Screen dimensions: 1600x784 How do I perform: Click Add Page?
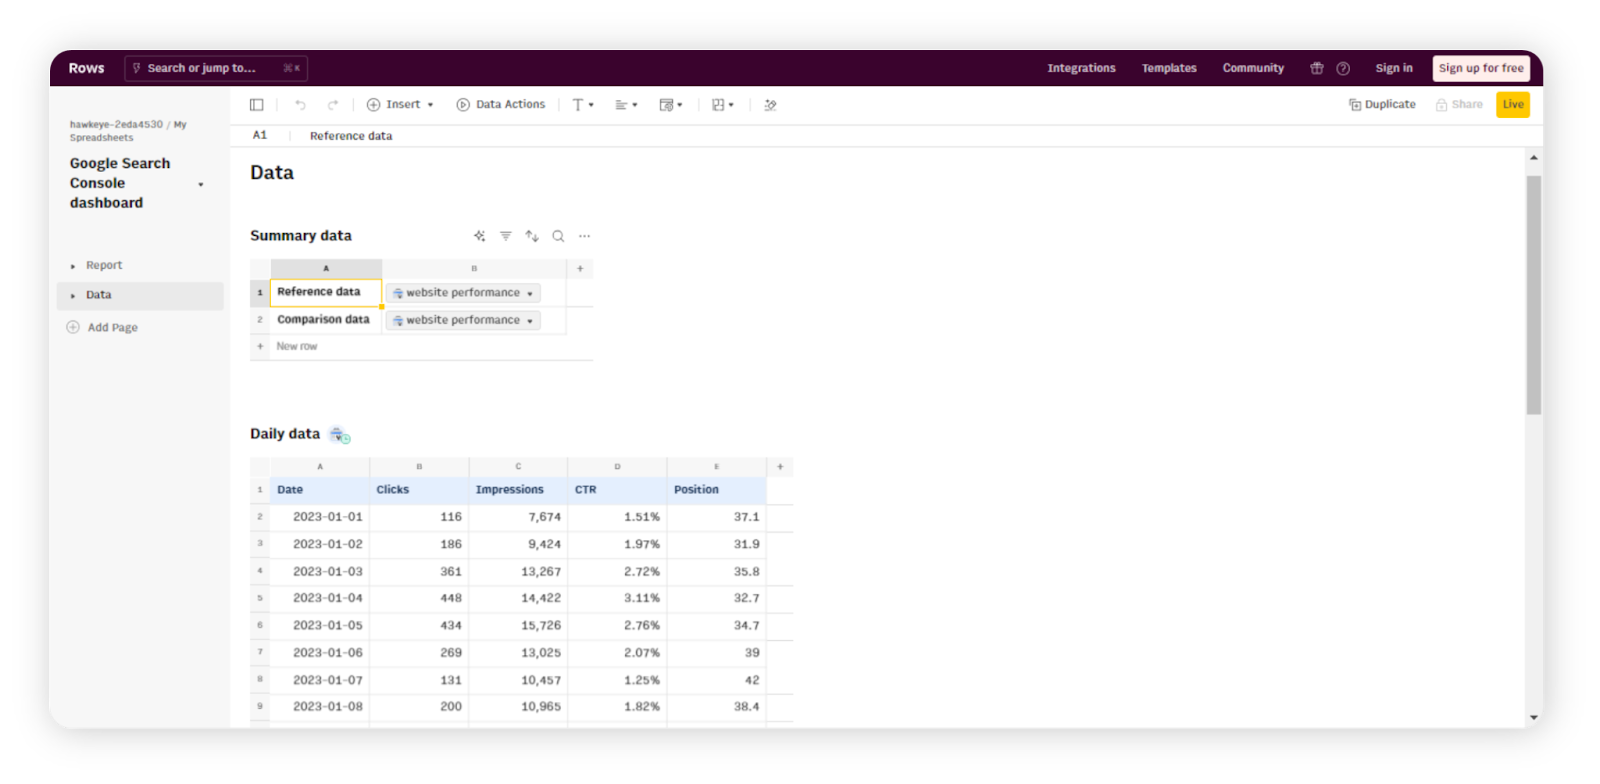coord(102,328)
